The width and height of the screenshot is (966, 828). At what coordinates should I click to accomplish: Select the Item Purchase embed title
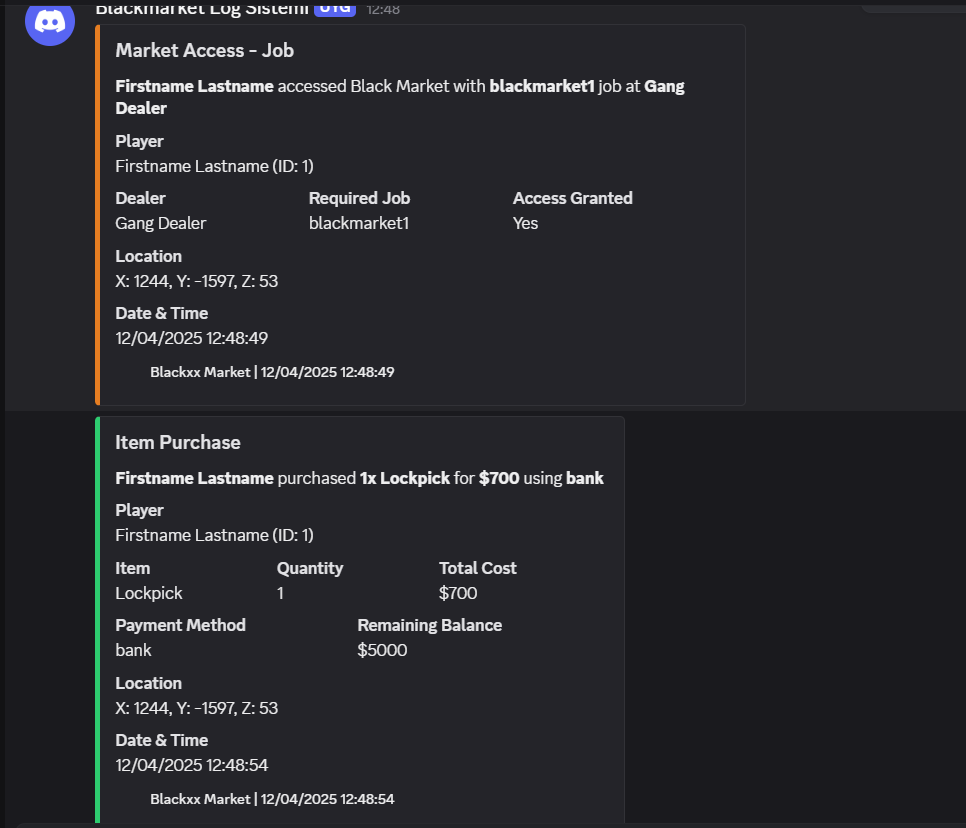(x=178, y=442)
